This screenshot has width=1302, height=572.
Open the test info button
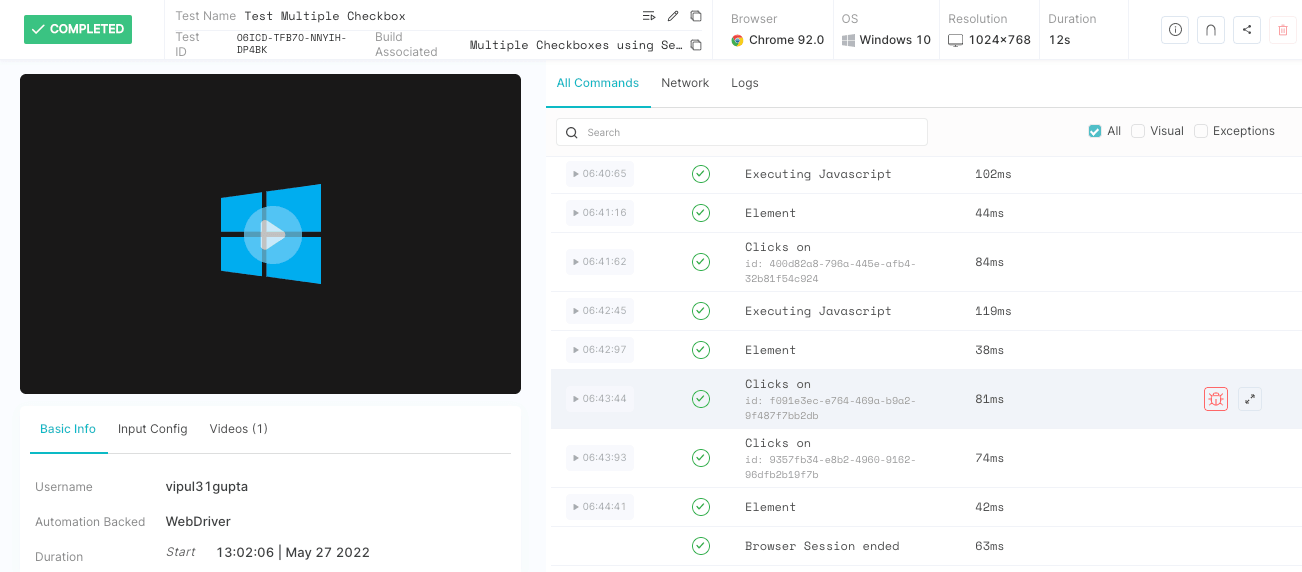click(1175, 30)
